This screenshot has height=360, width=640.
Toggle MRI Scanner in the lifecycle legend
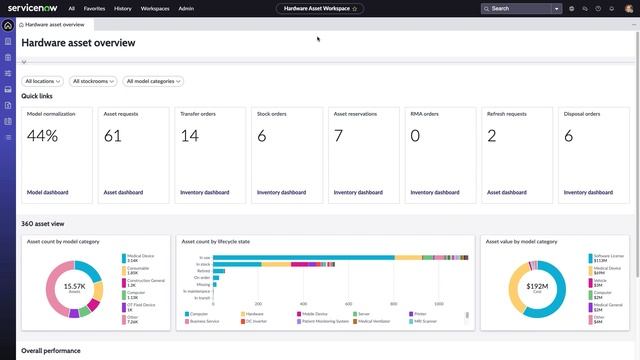(423, 321)
